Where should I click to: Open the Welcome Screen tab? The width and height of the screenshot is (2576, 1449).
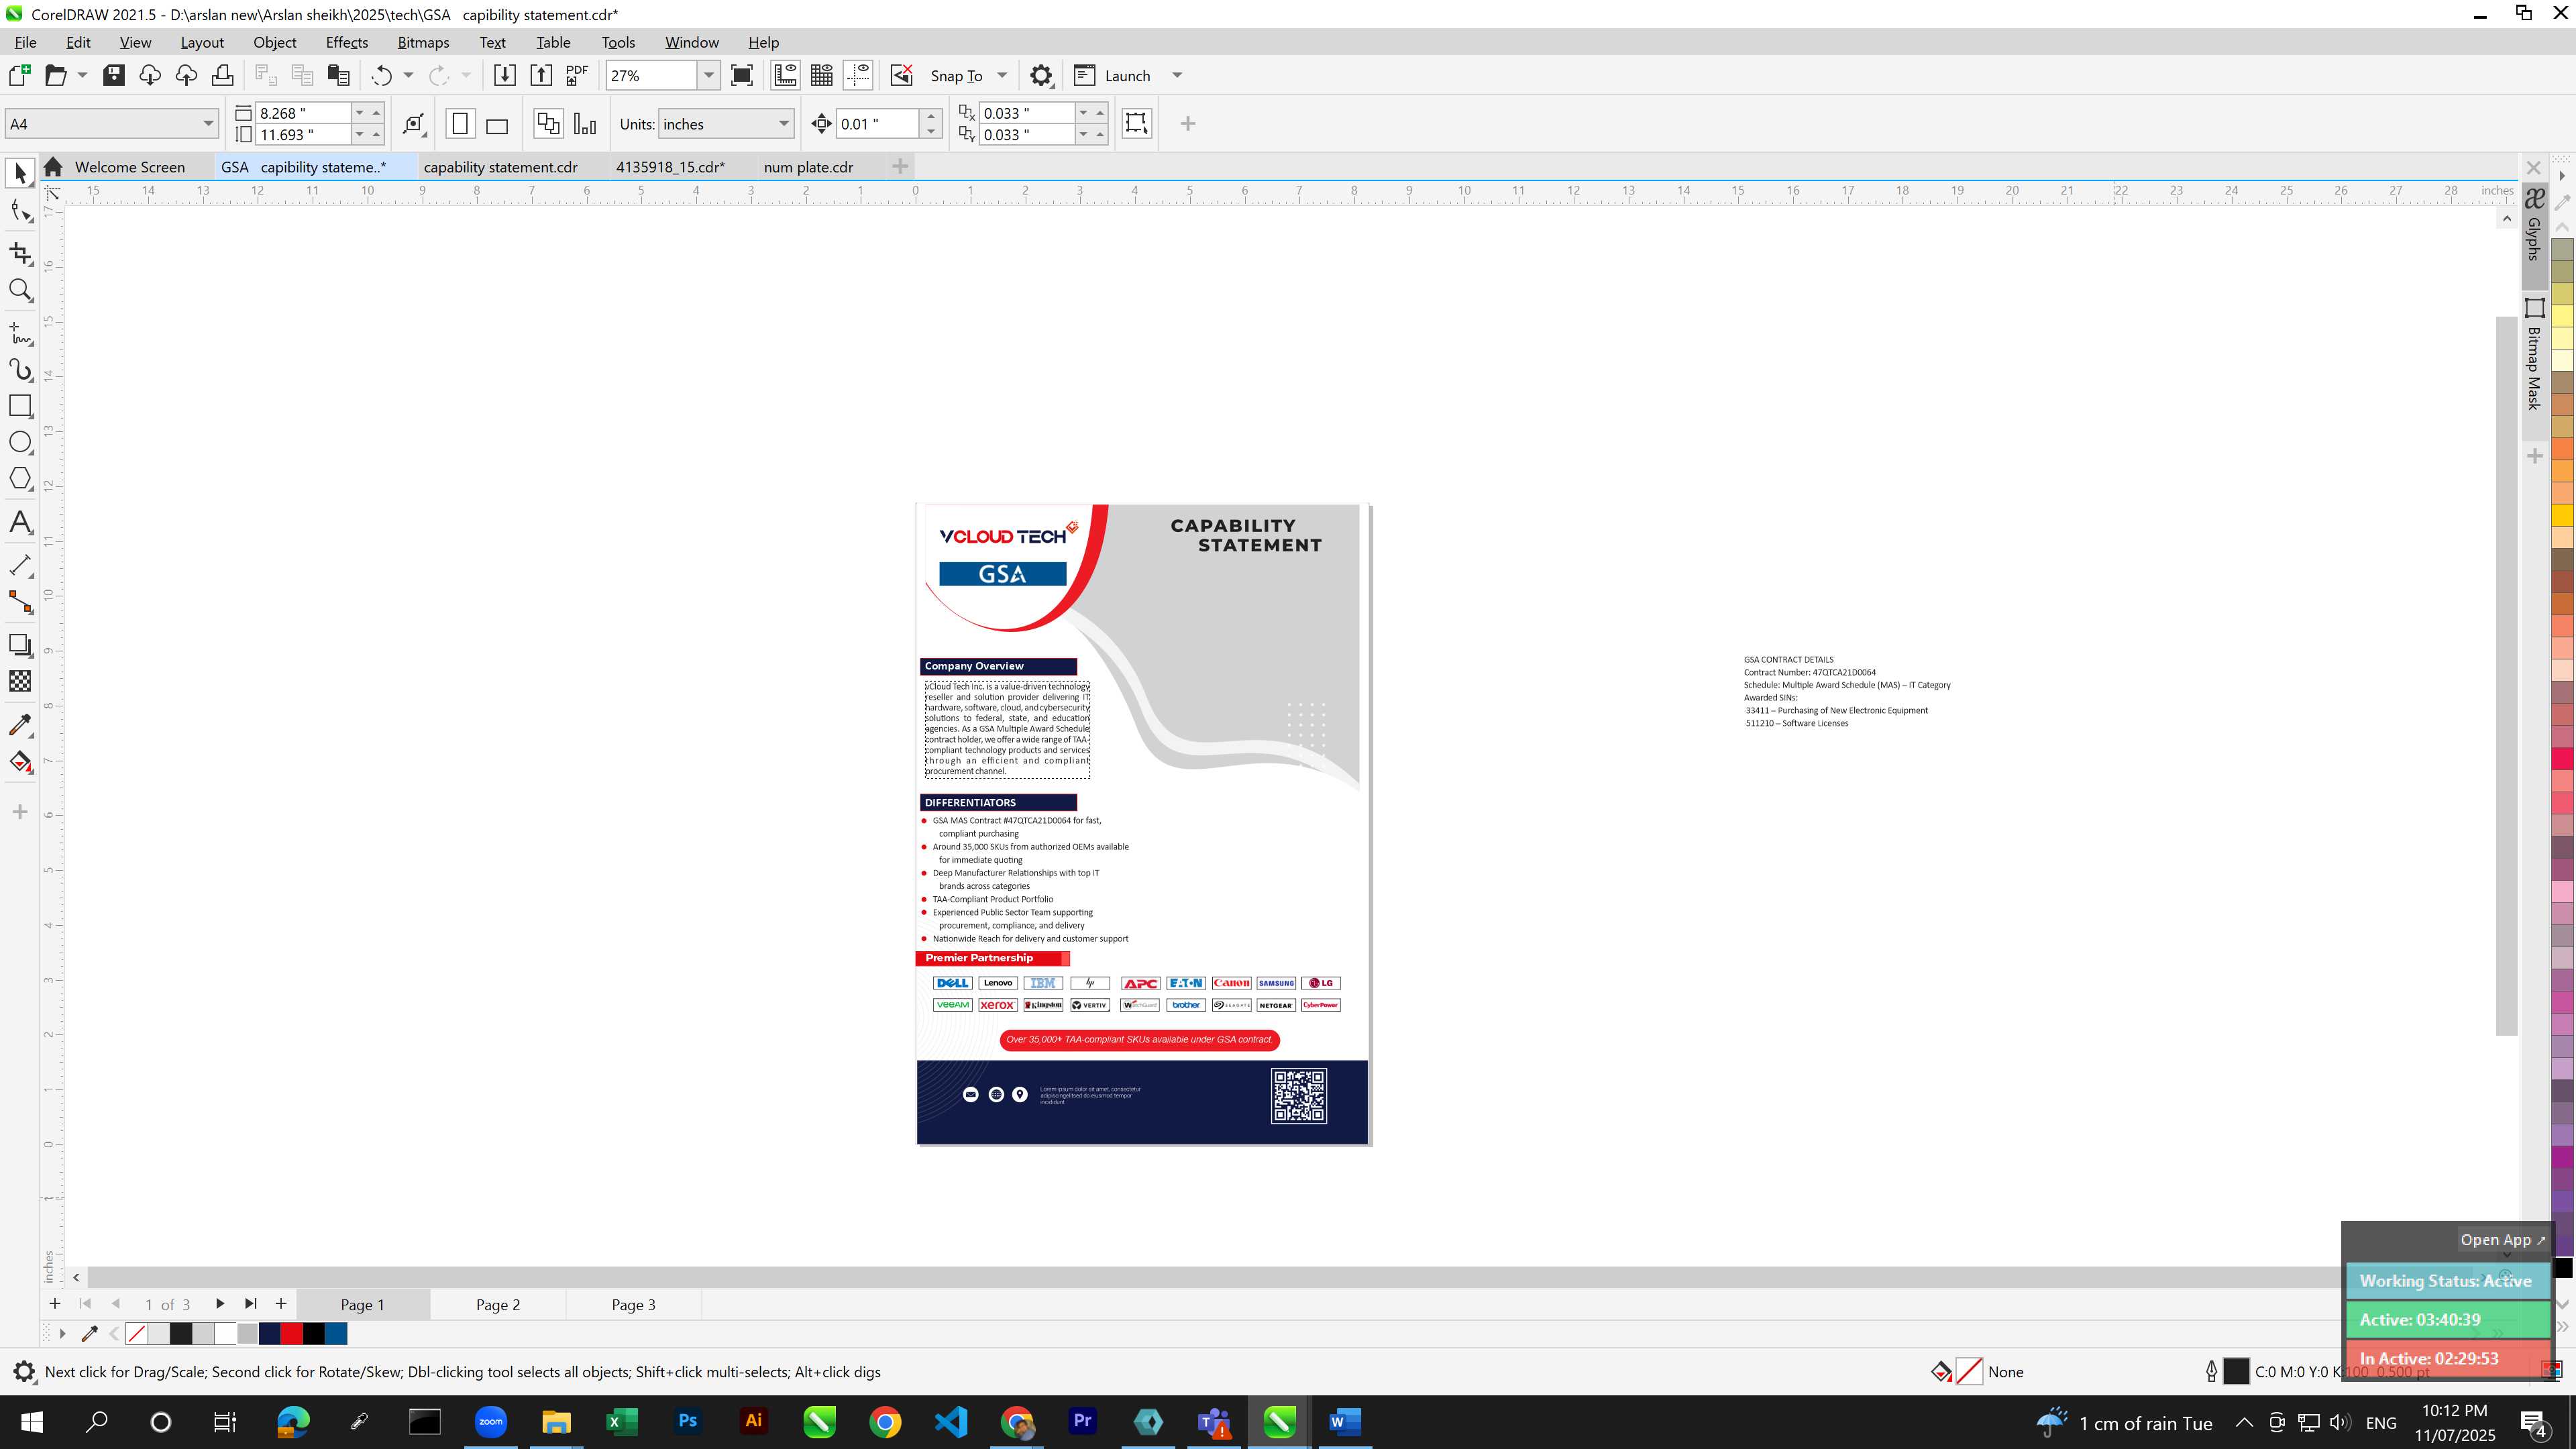pos(129,167)
